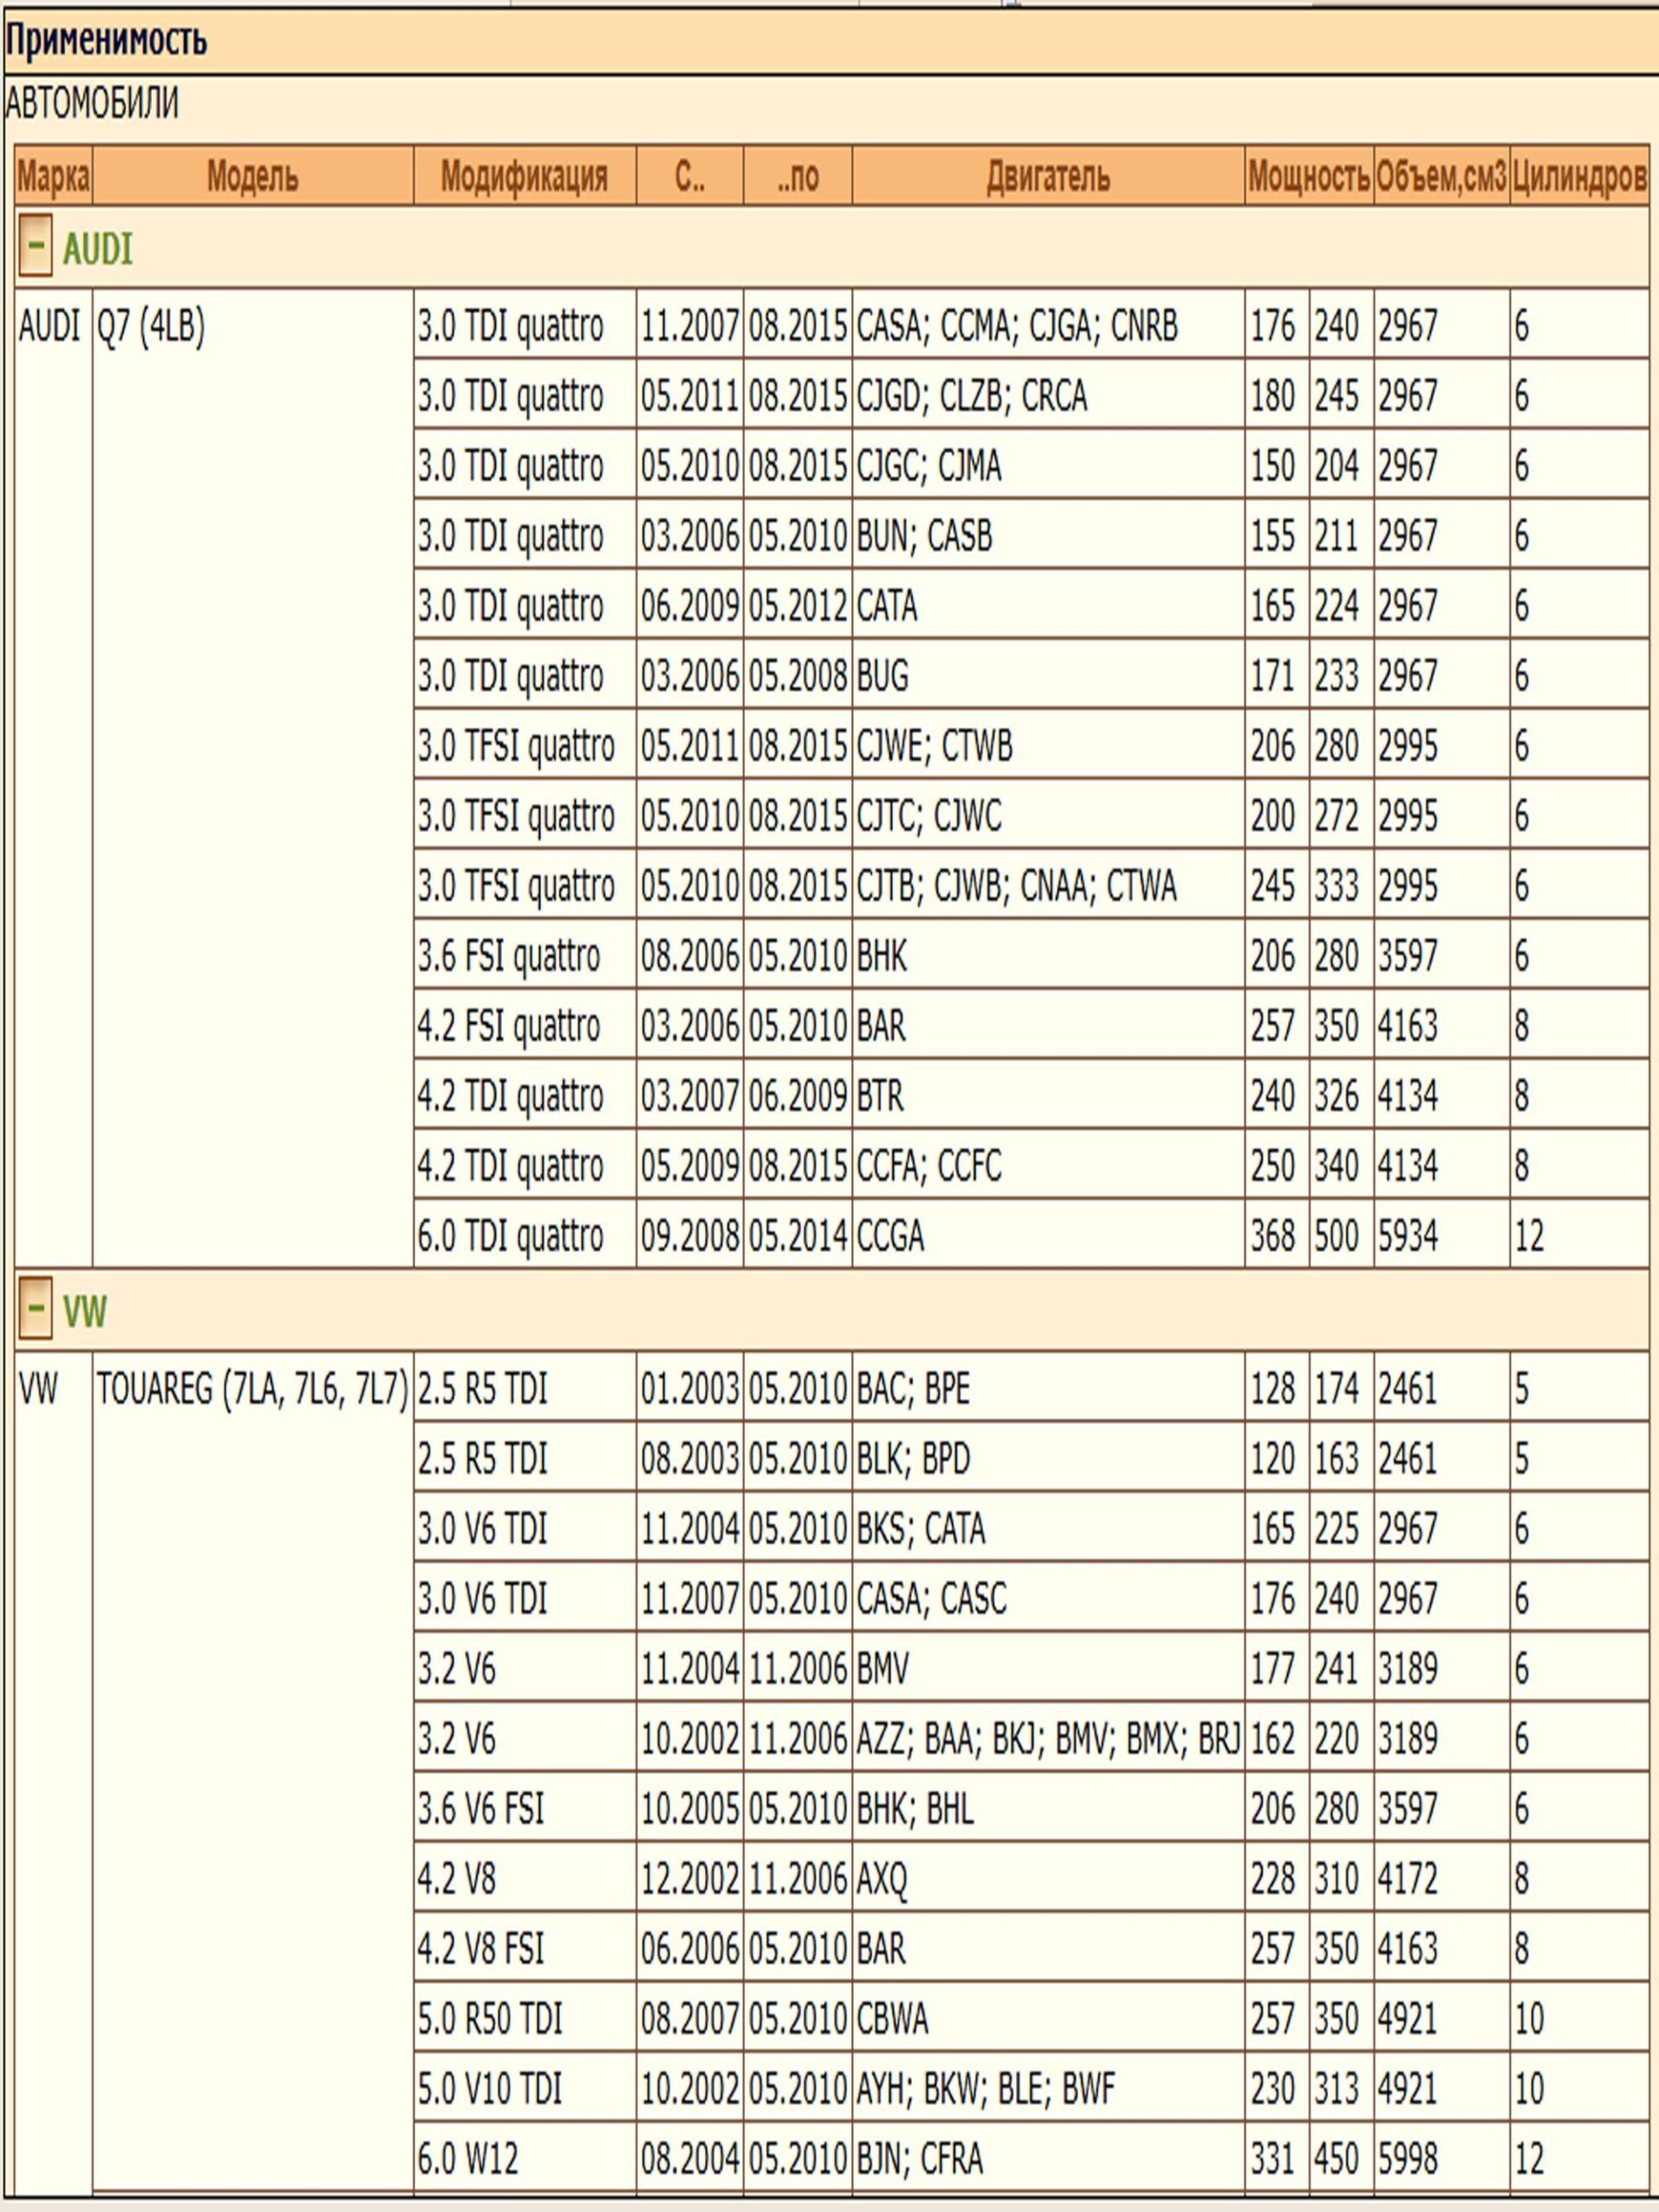1659x2212 pixels.
Task: Select the 5.0 R50 TDI modification row
Action: (x=490, y=2019)
